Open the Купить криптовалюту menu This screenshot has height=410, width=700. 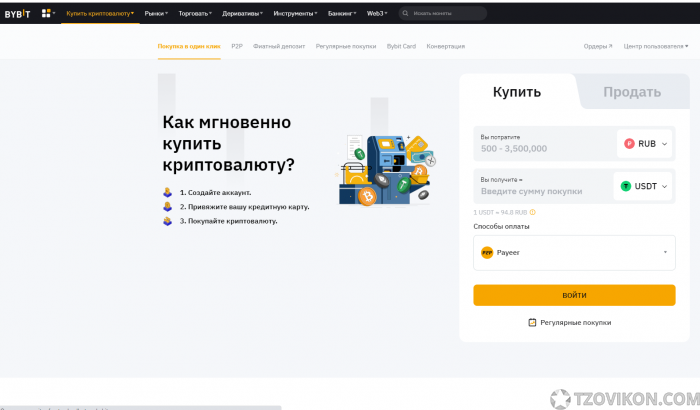click(100, 13)
